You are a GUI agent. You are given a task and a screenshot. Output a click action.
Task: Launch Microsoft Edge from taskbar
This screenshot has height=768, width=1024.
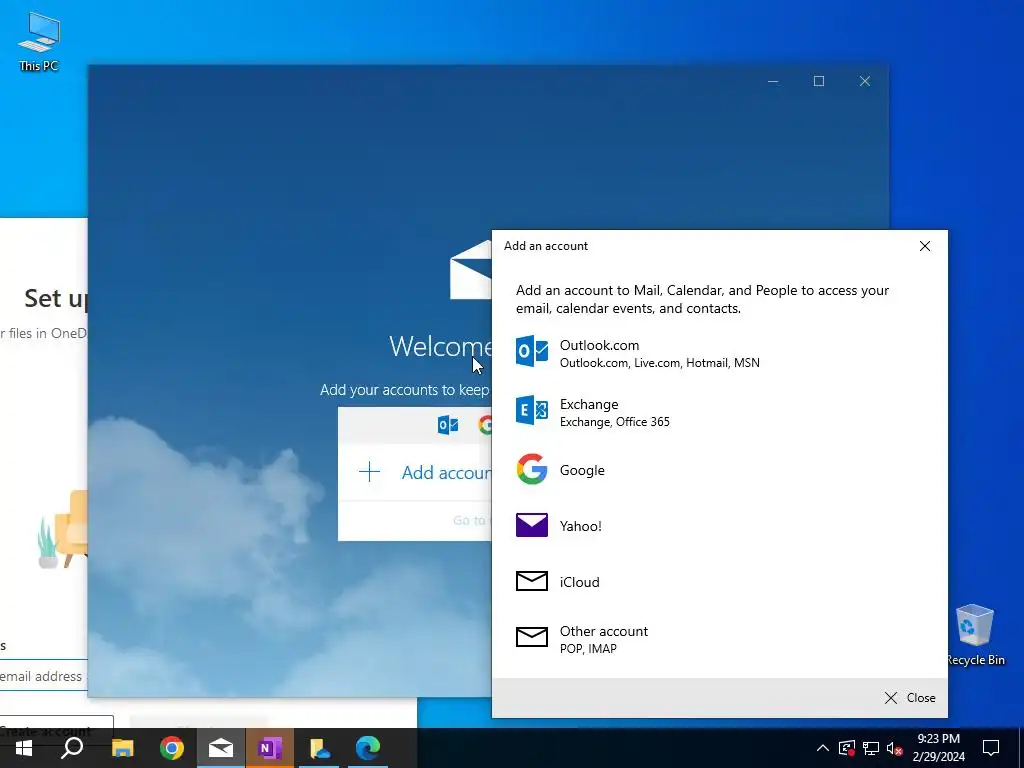click(x=368, y=748)
